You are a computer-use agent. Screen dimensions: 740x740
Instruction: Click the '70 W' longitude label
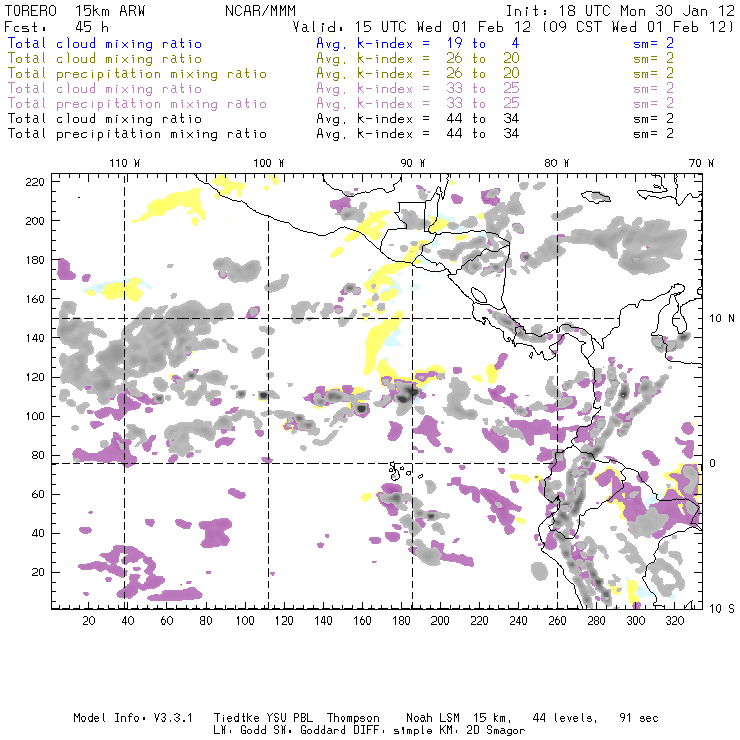tap(701, 163)
